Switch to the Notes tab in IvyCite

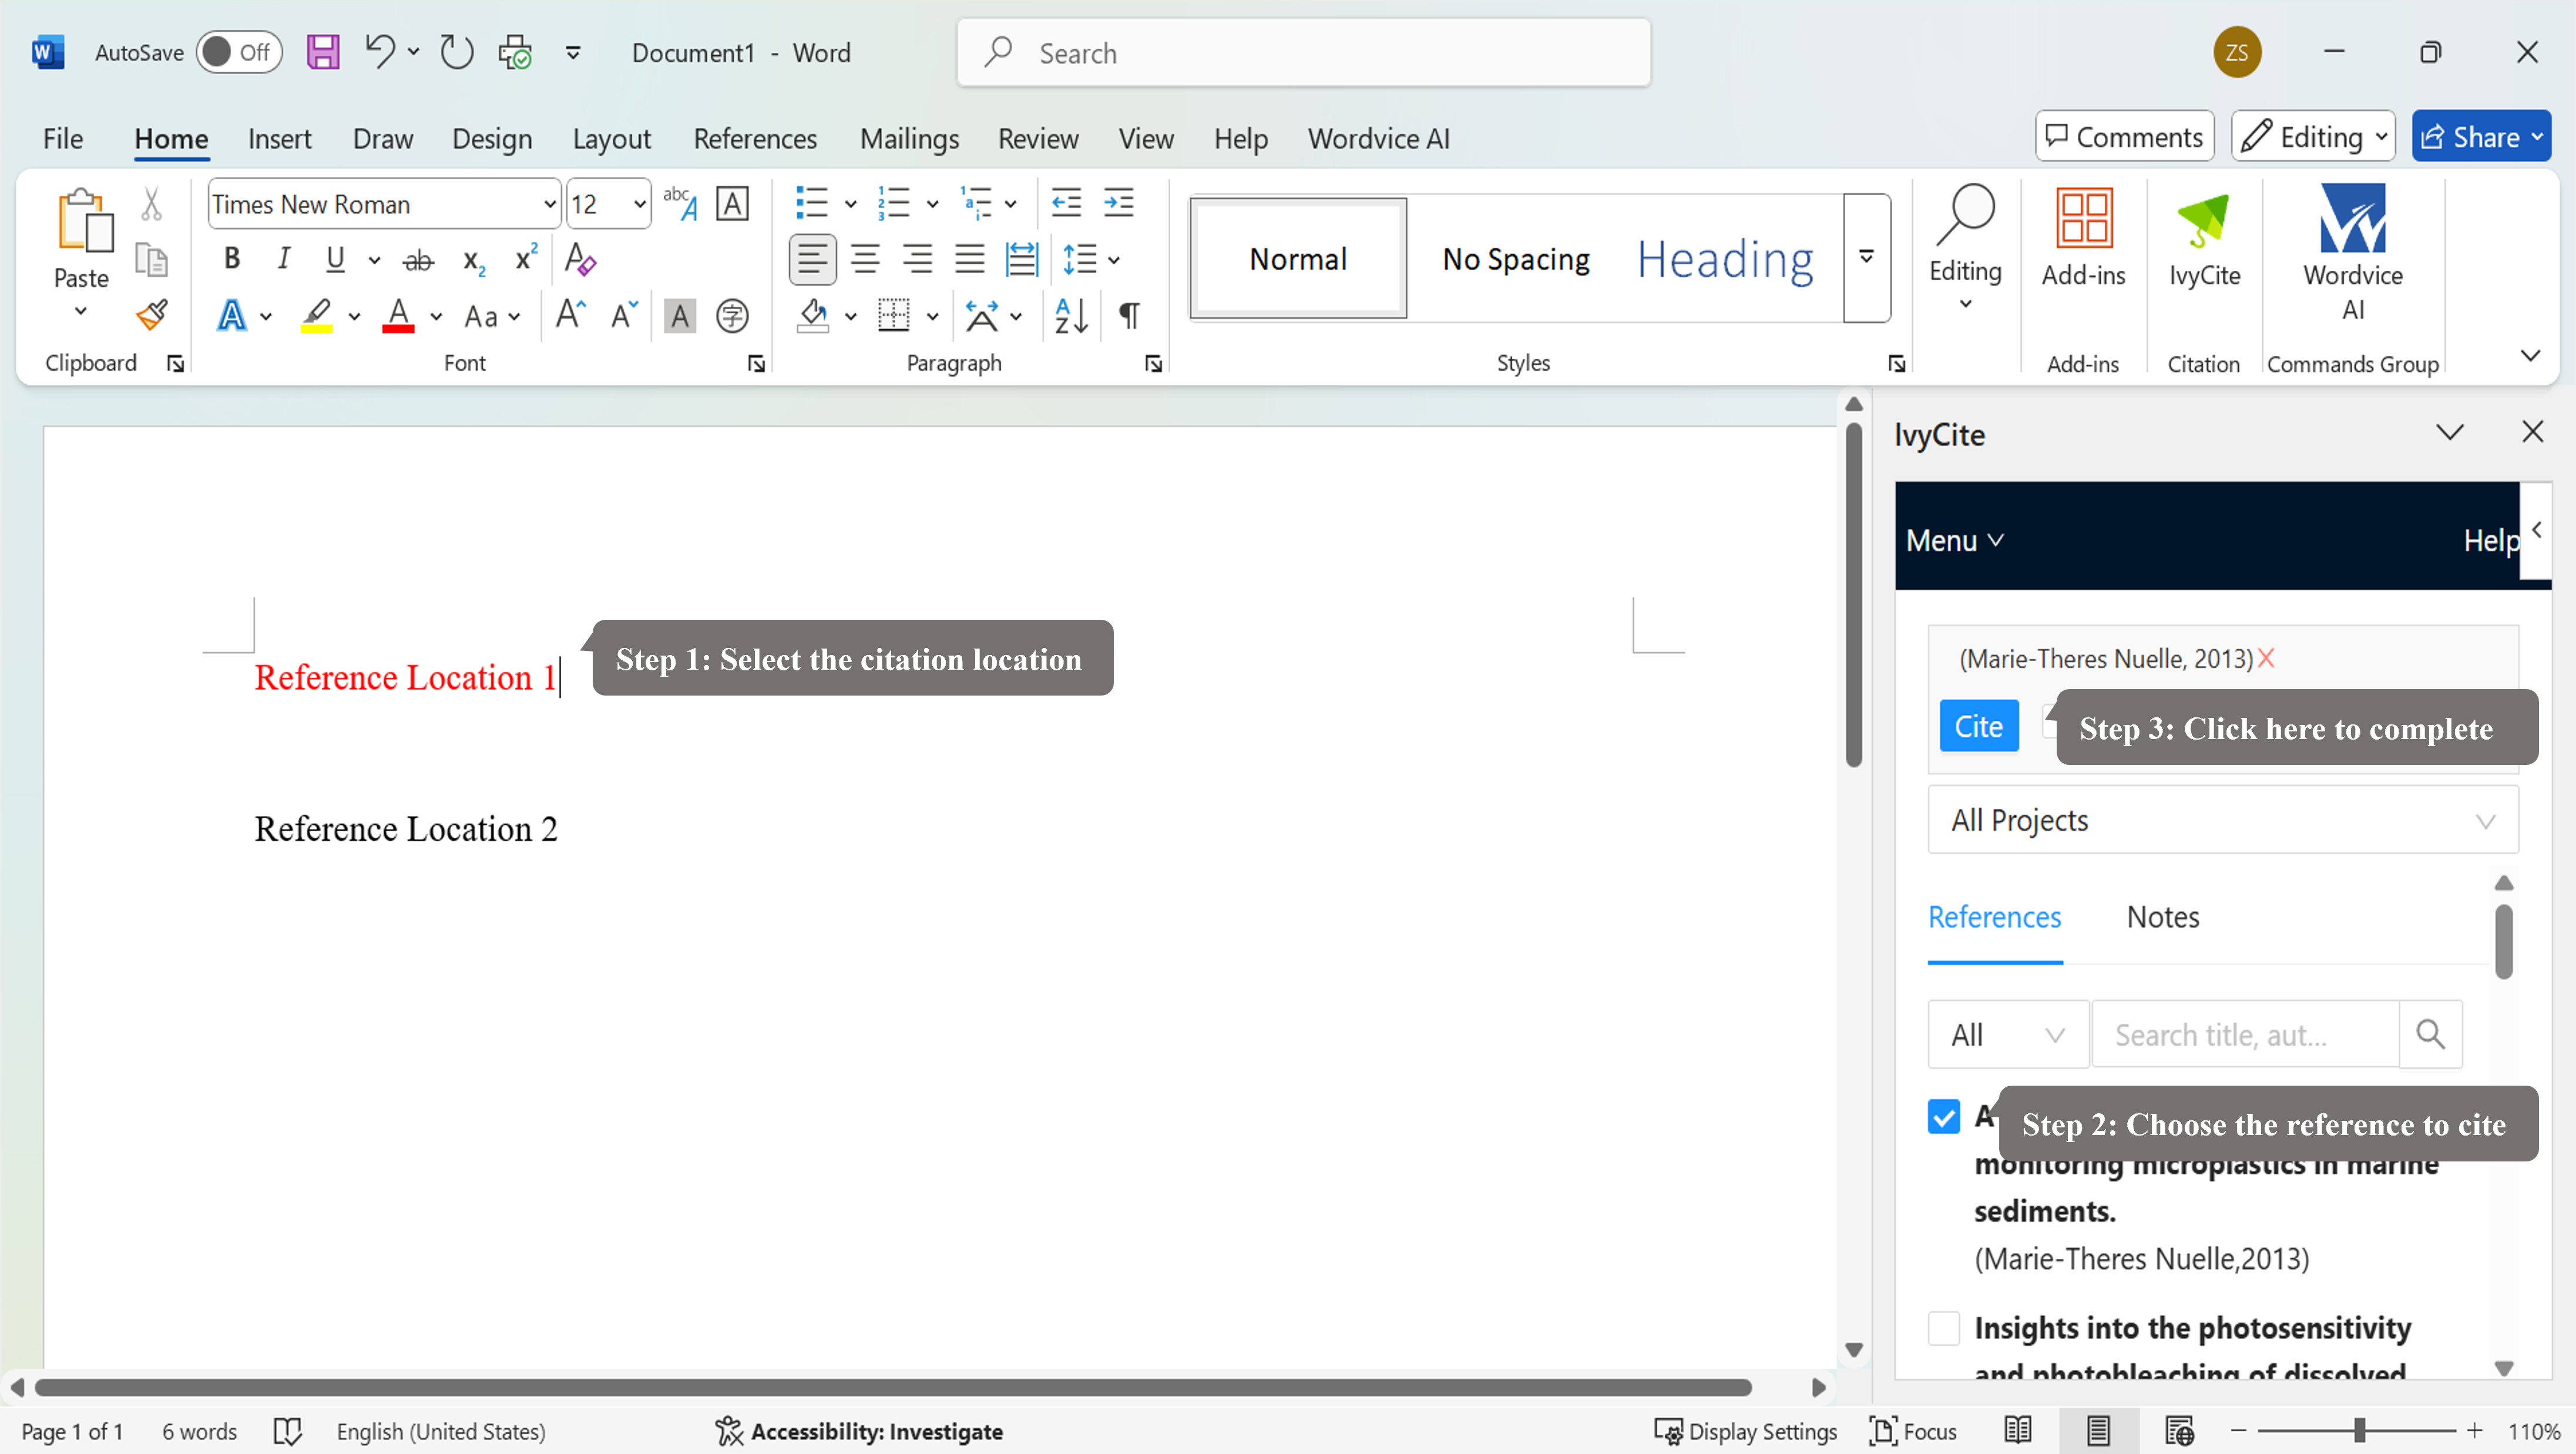[x=2162, y=917]
